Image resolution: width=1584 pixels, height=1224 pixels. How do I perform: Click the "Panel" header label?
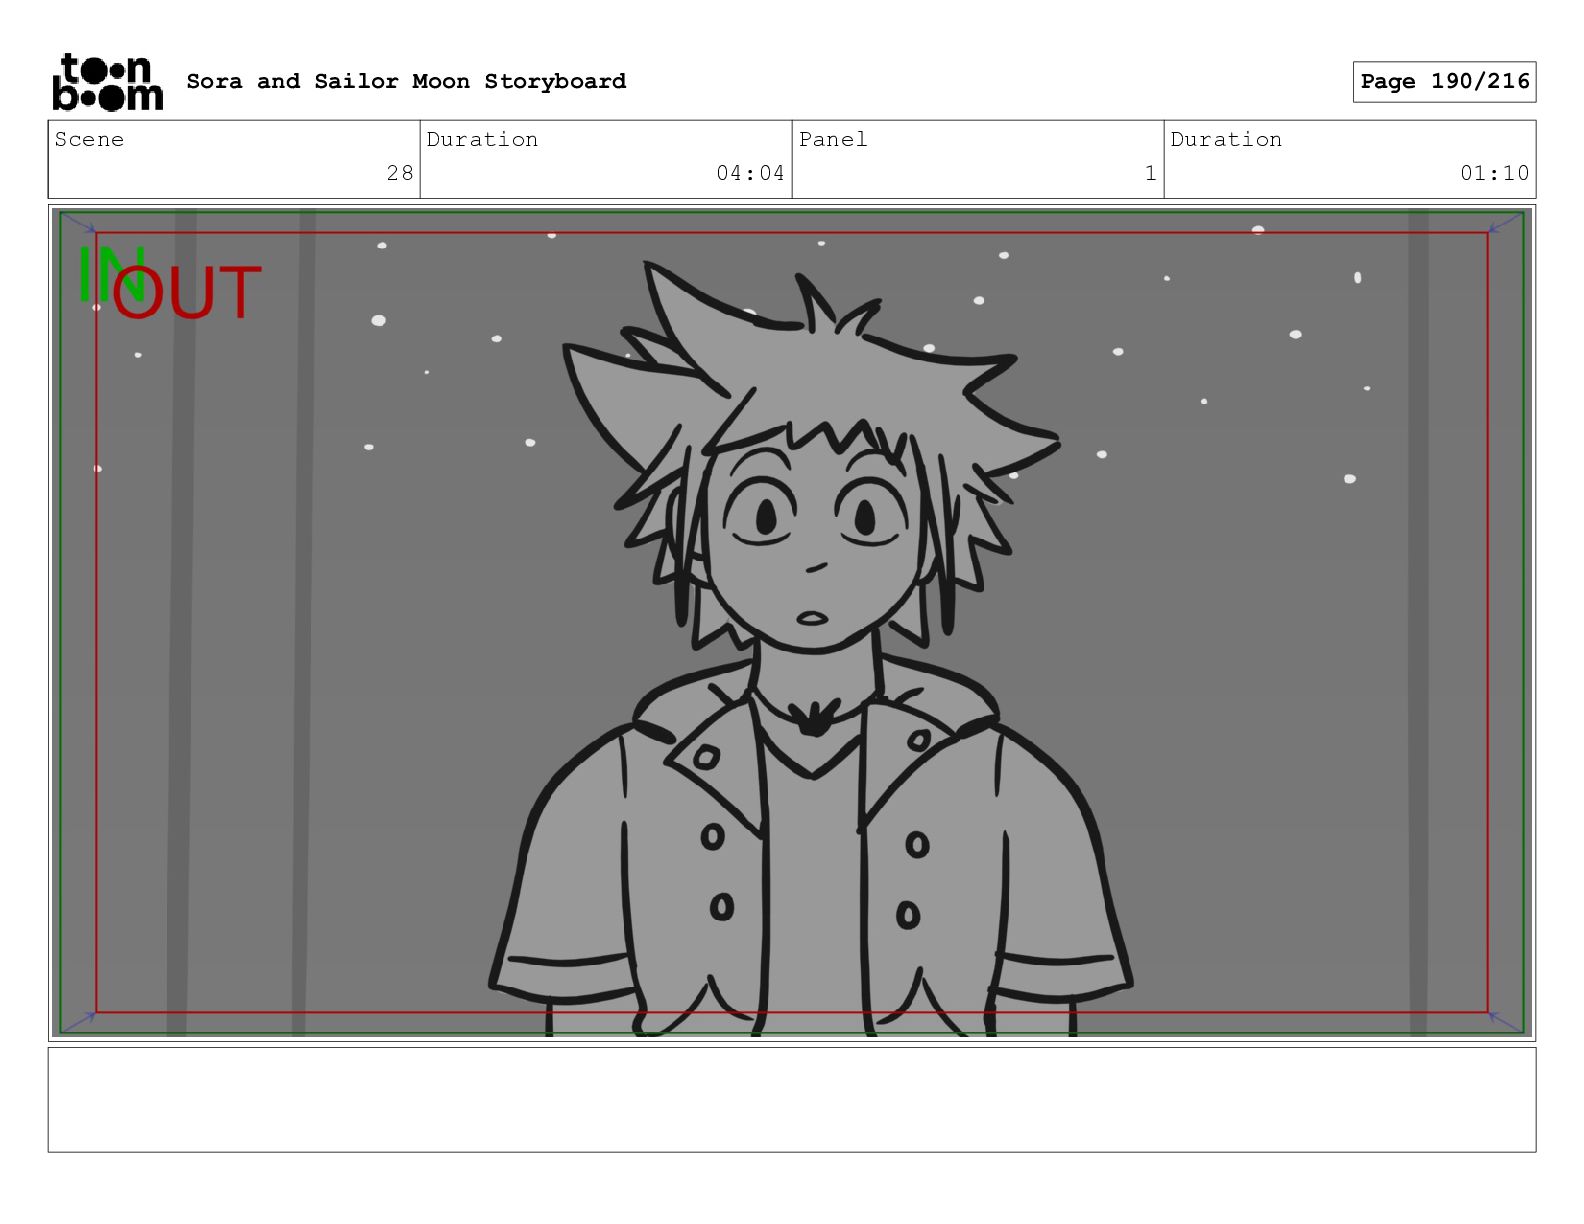coord(833,140)
